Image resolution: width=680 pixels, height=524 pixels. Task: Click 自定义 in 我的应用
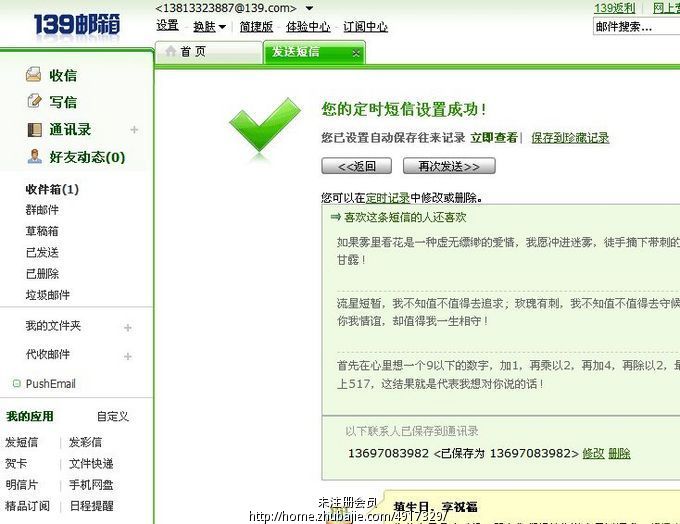113,416
